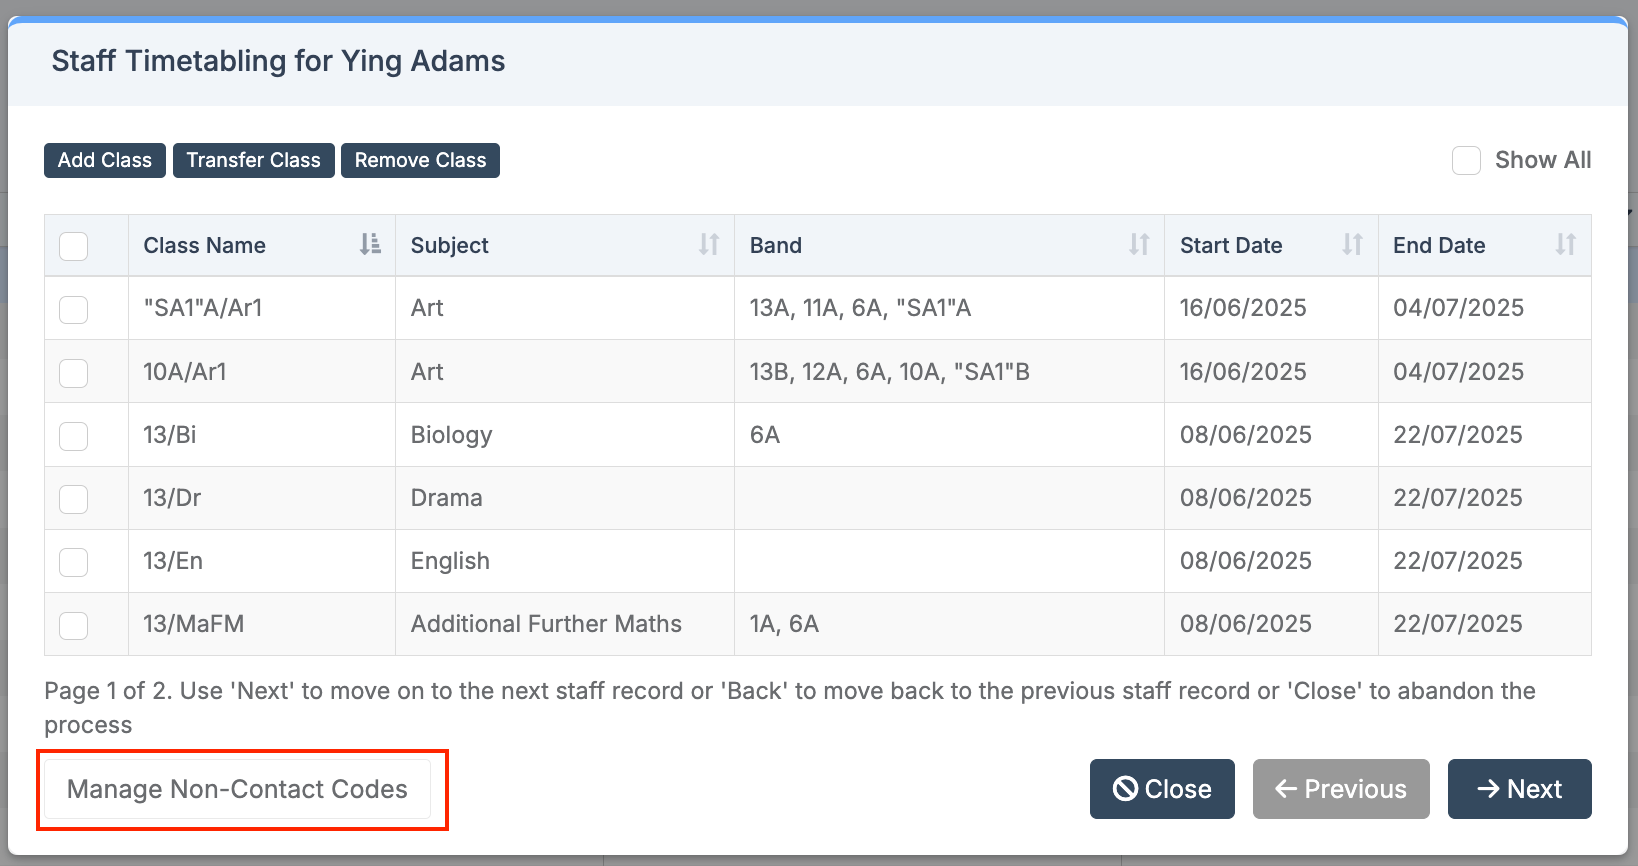Click the Subject column sort arrows
This screenshot has width=1638, height=866.
click(x=709, y=245)
